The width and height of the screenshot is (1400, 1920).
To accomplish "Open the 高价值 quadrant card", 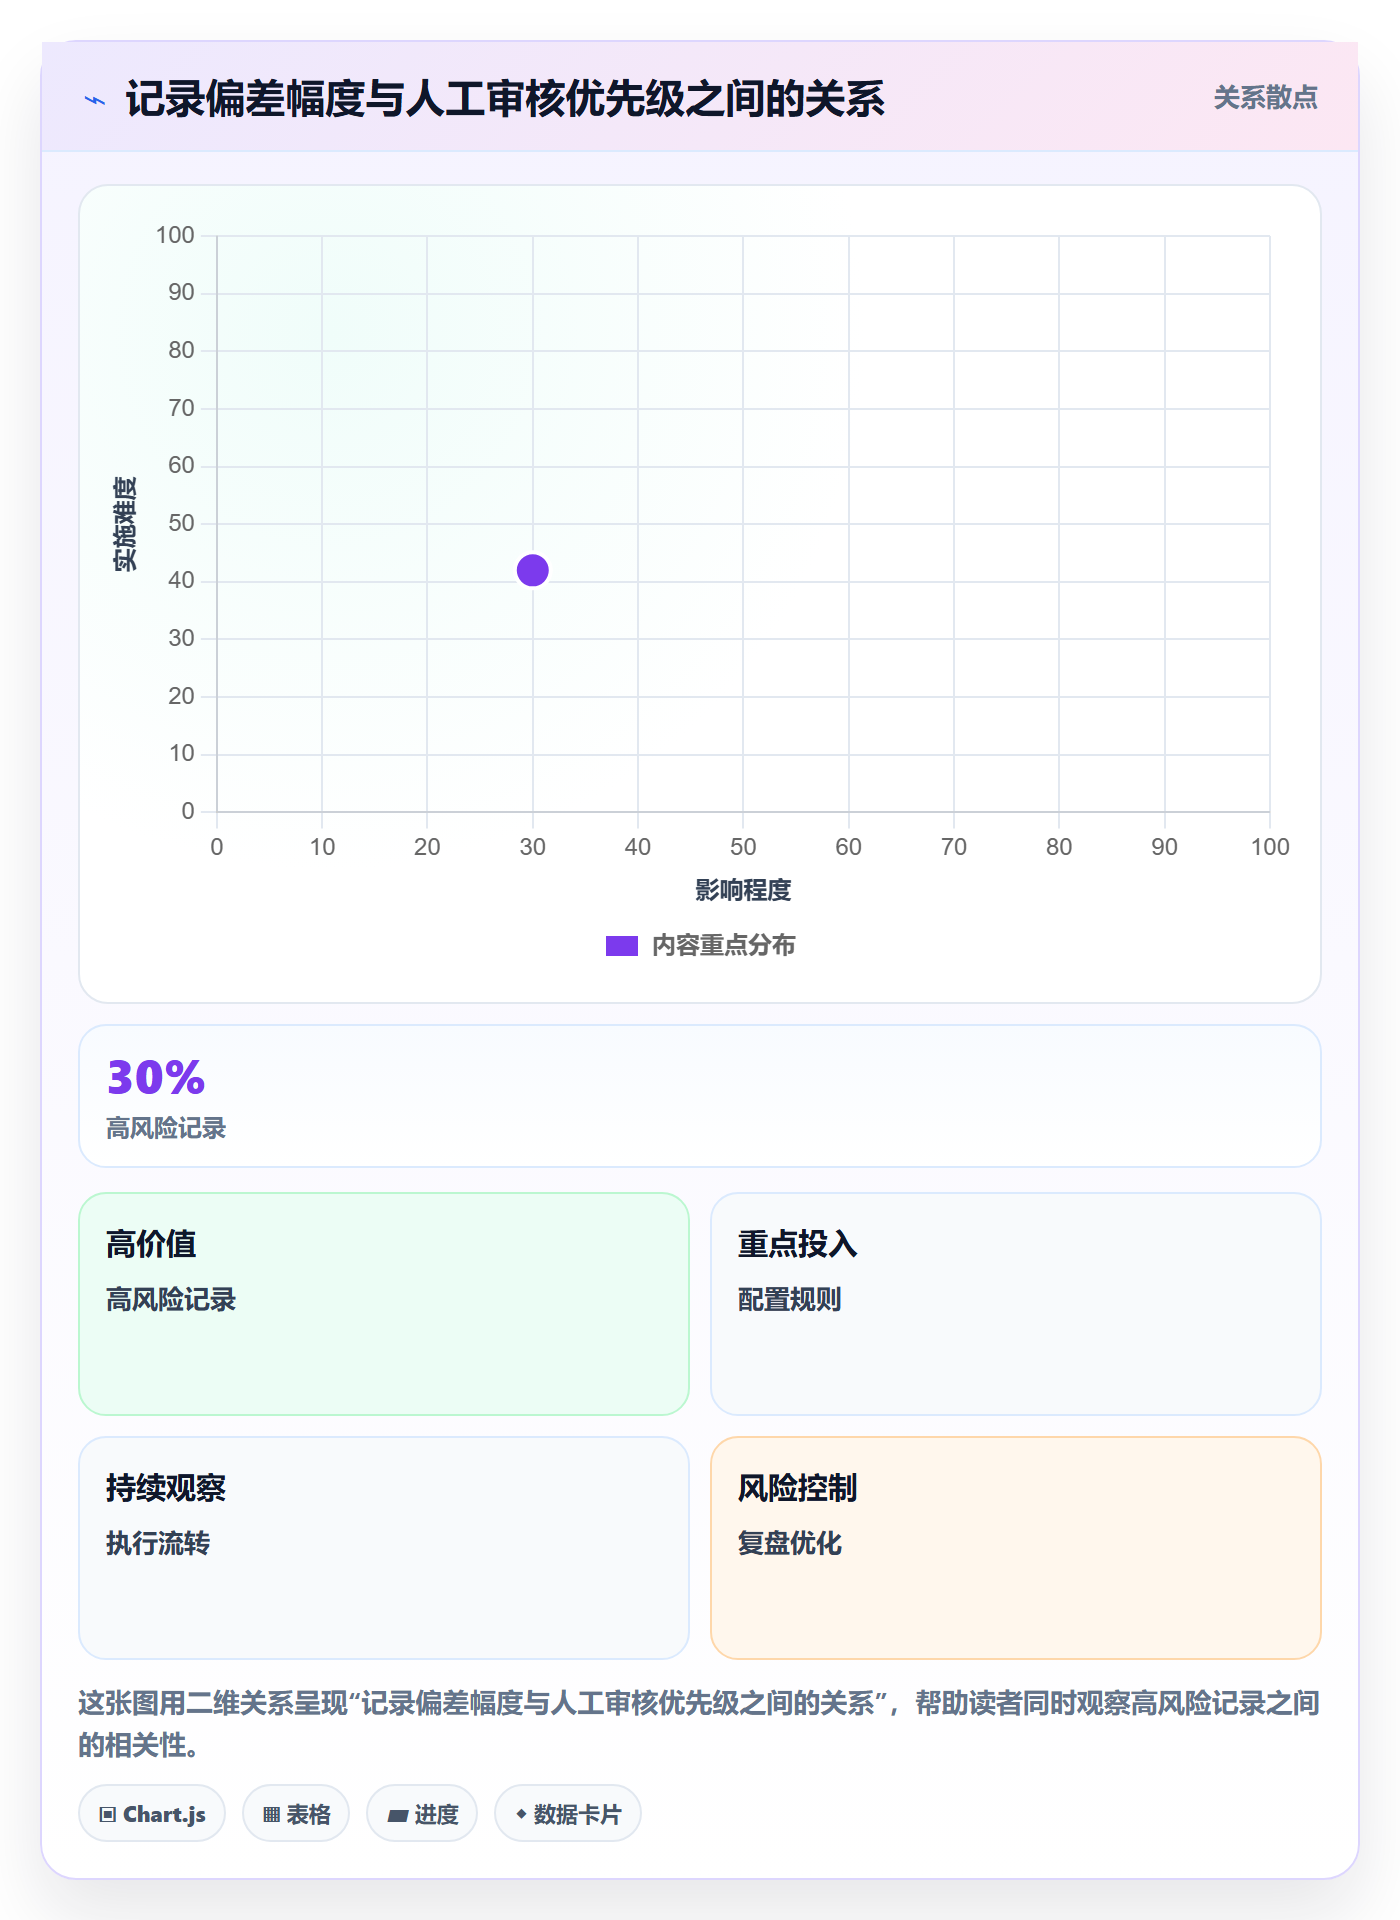I will click(x=384, y=1303).
